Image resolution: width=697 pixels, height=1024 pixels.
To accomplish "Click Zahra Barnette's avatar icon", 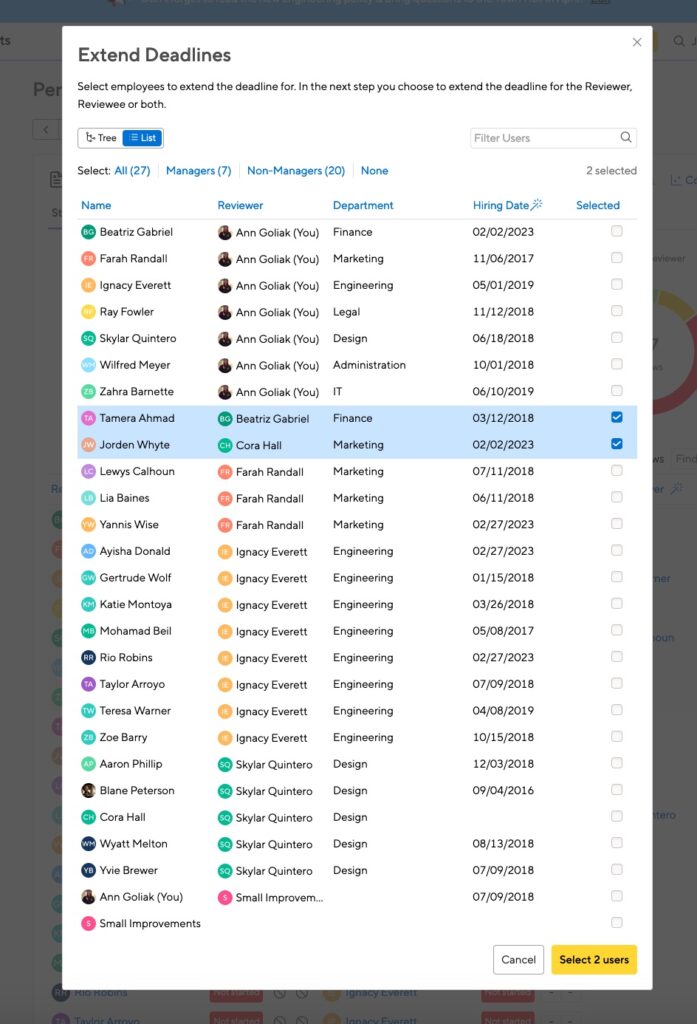I will [x=88, y=391].
